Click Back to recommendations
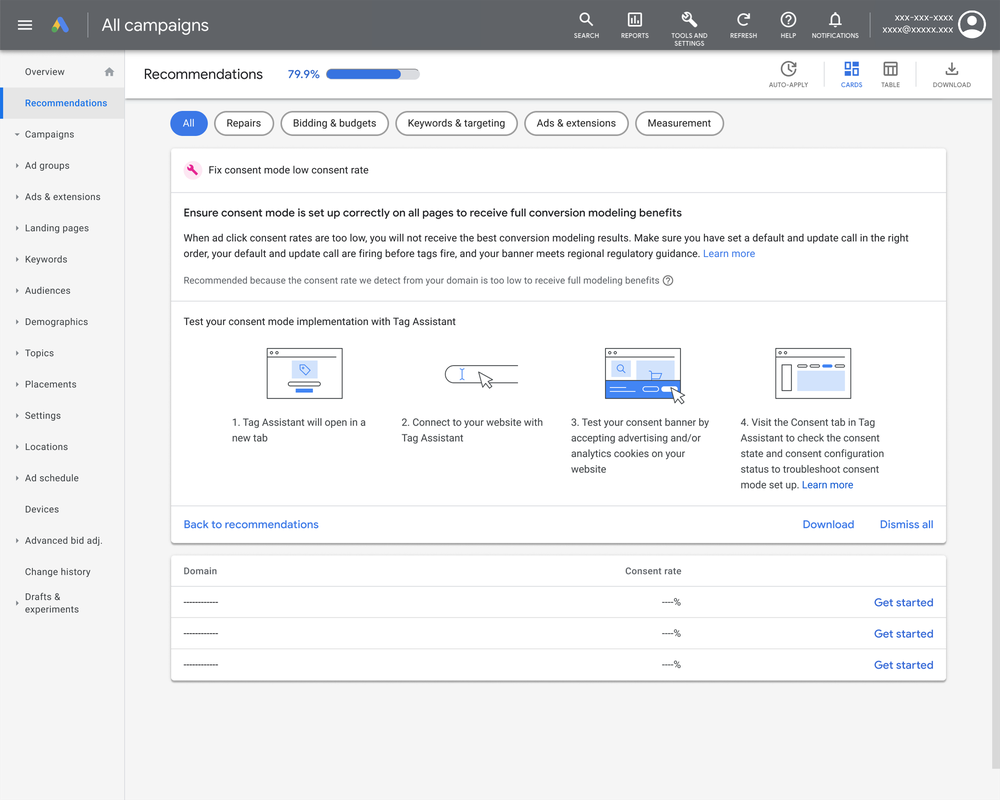The image size is (1000, 800). (x=251, y=524)
